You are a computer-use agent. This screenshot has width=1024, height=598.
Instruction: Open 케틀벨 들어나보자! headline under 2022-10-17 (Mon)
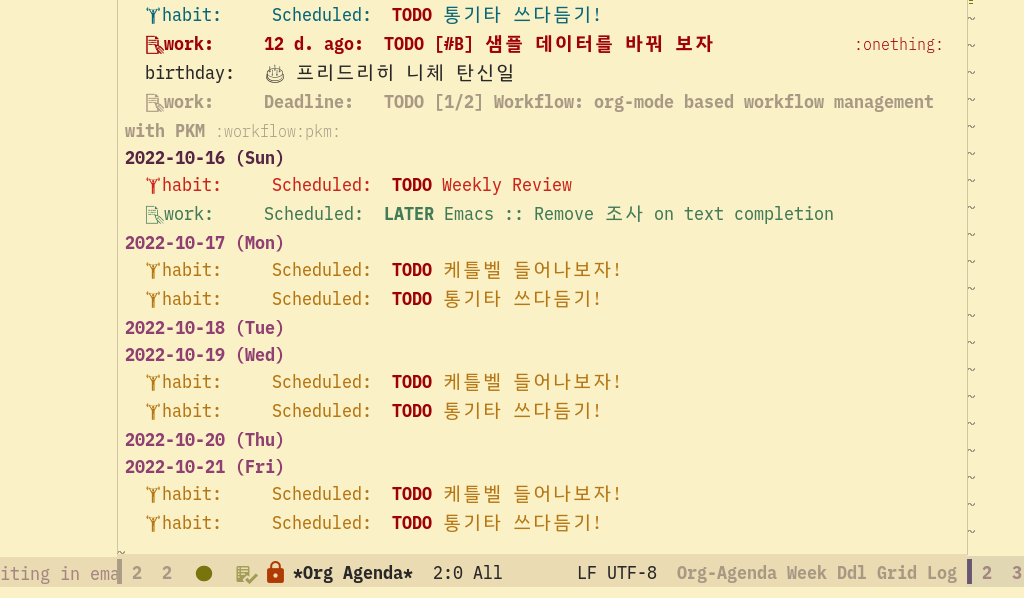coord(532,270)
